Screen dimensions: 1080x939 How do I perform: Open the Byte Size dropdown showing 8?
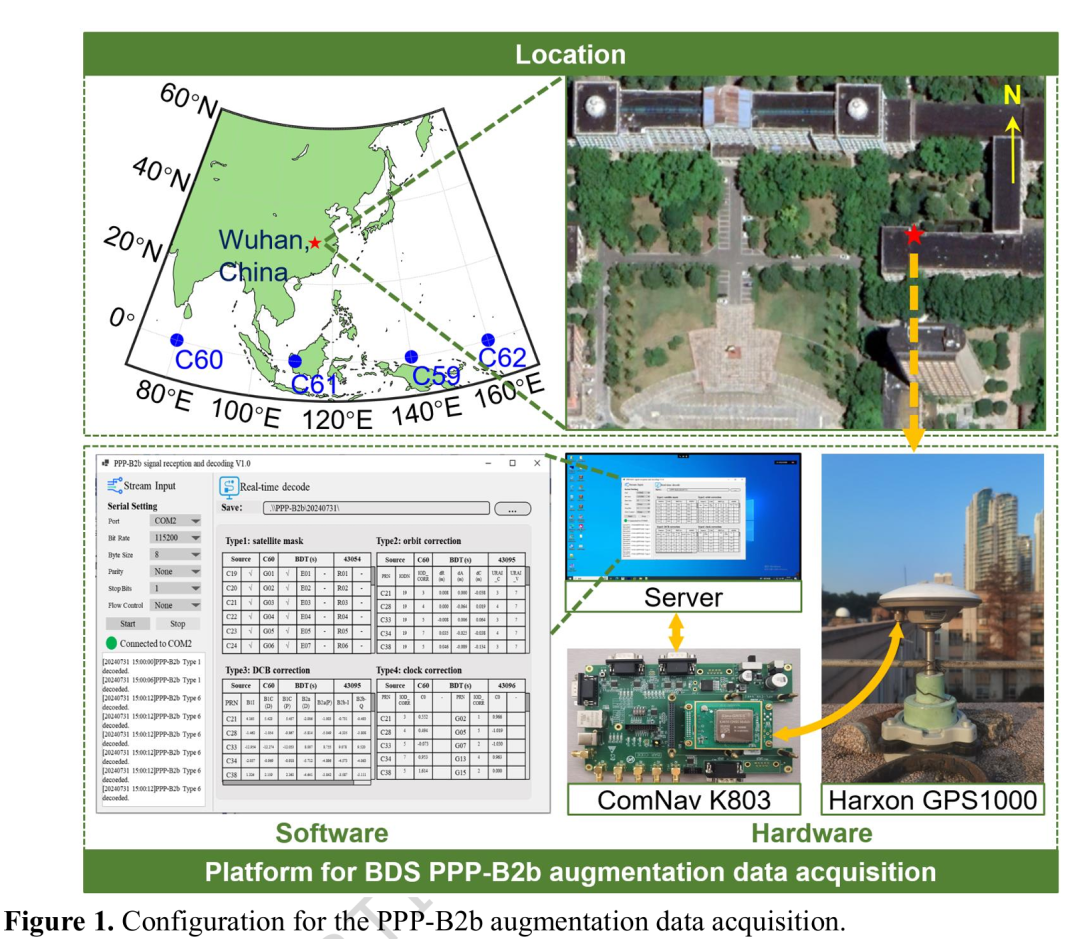(176, 555)
